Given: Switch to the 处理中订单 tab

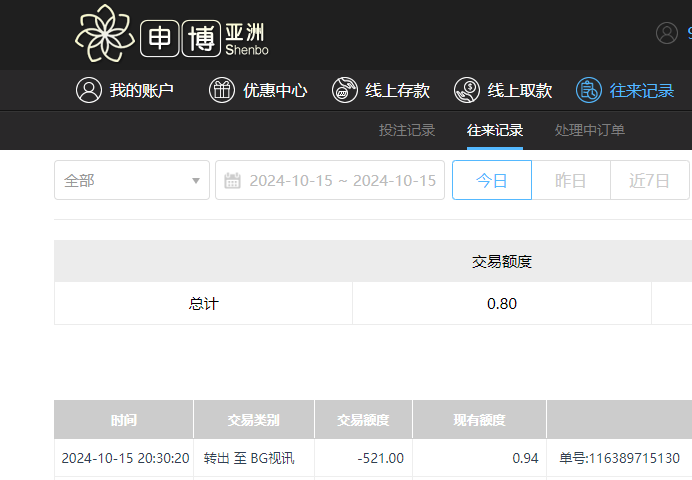Looking at the screenshot, I should coord(590,130).
